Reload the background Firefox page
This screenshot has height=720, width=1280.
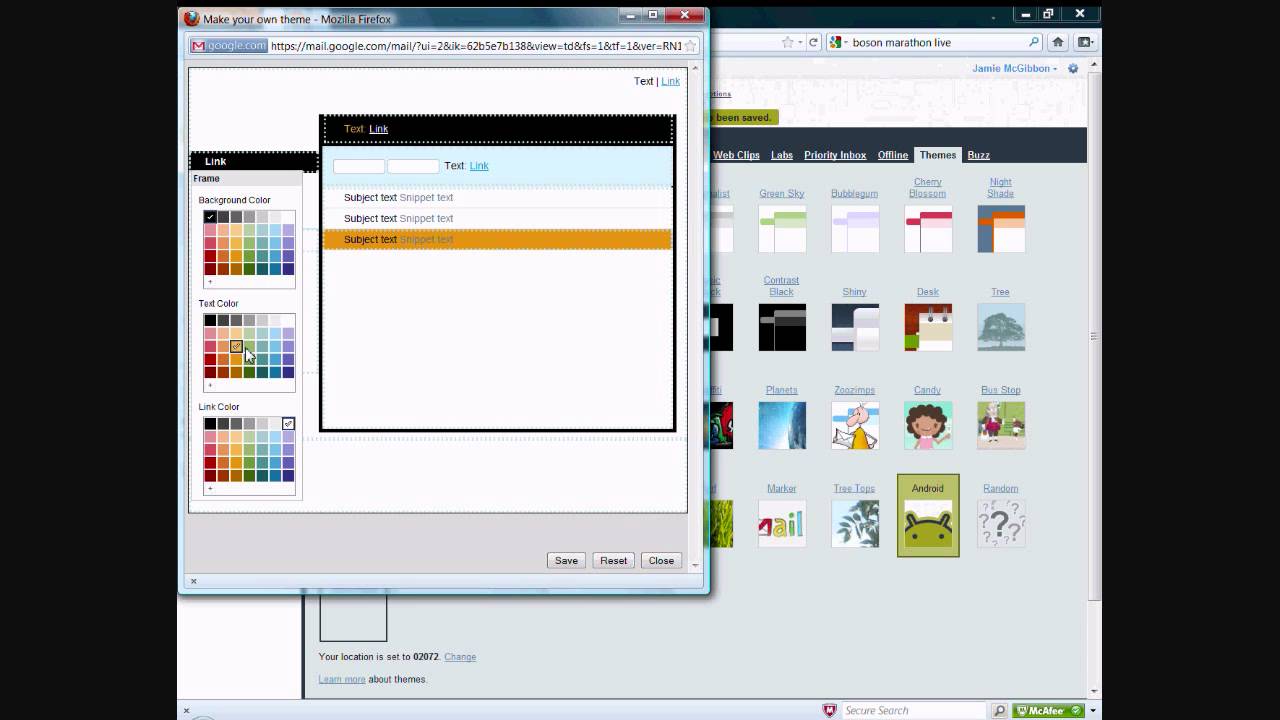(x=814, y=42)
